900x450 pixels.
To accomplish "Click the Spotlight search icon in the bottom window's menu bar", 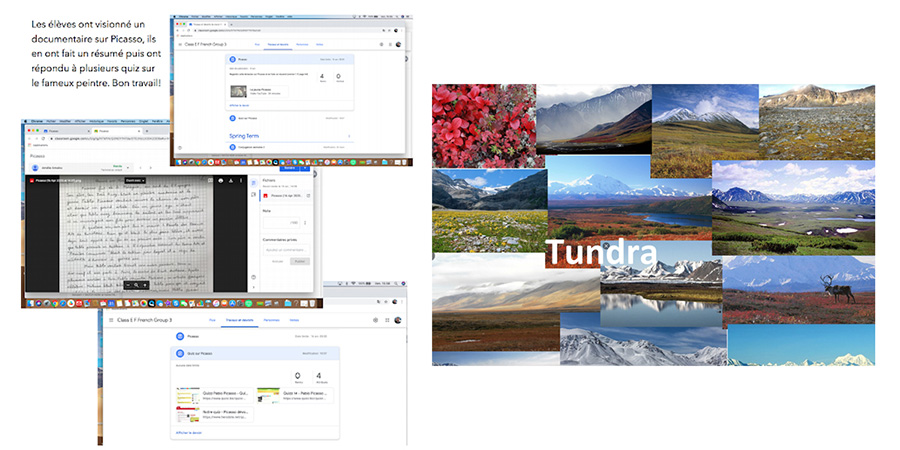I will (x=397, y=284).
